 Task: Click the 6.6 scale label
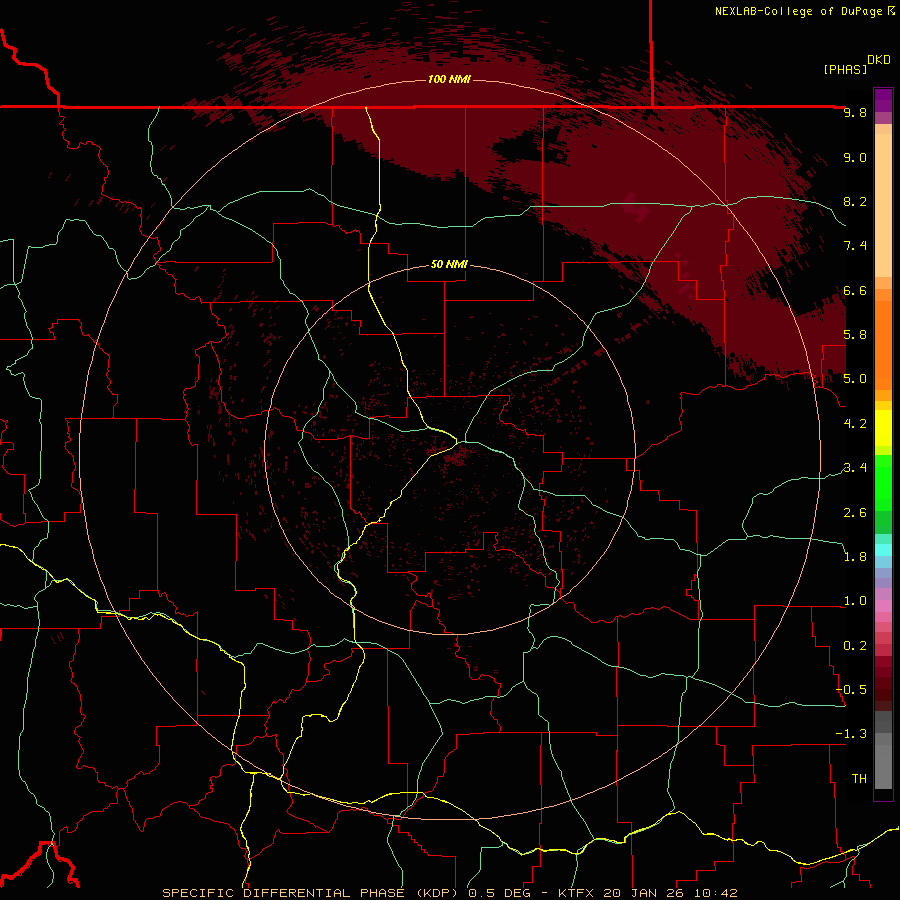click(855, 291)
